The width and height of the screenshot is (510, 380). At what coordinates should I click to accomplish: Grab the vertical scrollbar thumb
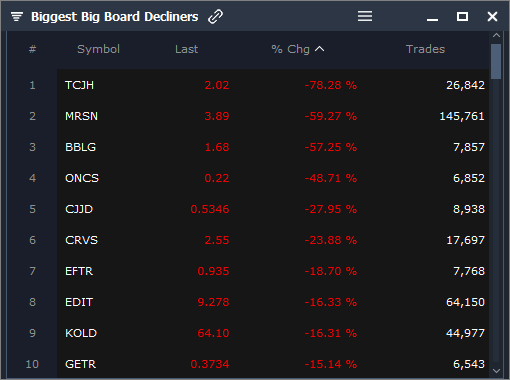pos(496,61)
